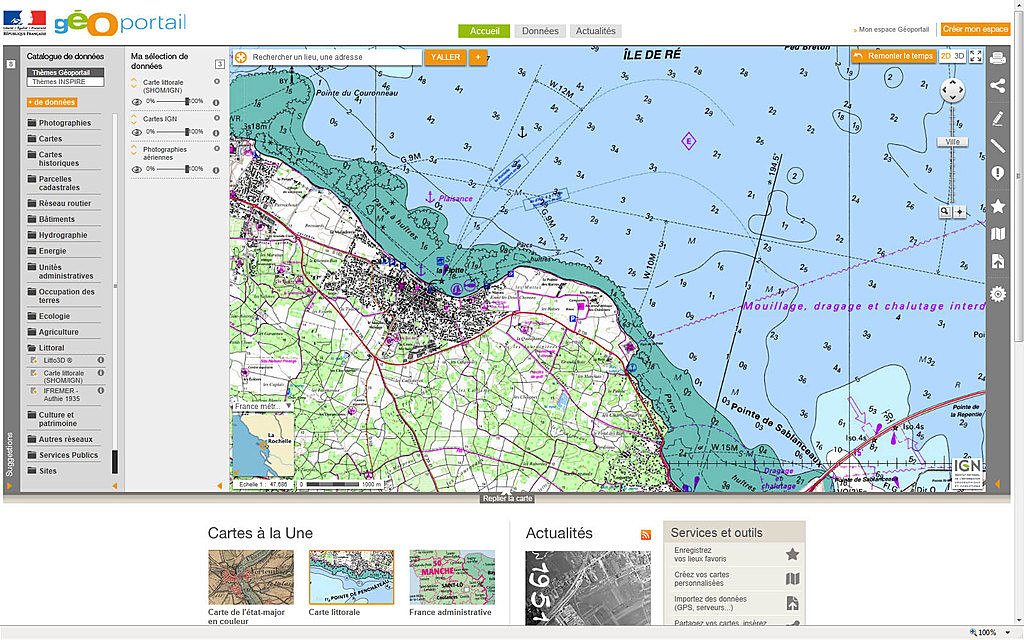Click the Y ALLER search button
1024x640 pixels.
coord(445,57)
